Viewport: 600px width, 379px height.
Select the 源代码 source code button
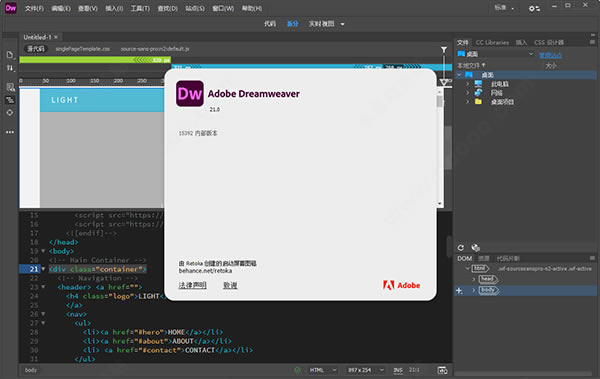36,49
